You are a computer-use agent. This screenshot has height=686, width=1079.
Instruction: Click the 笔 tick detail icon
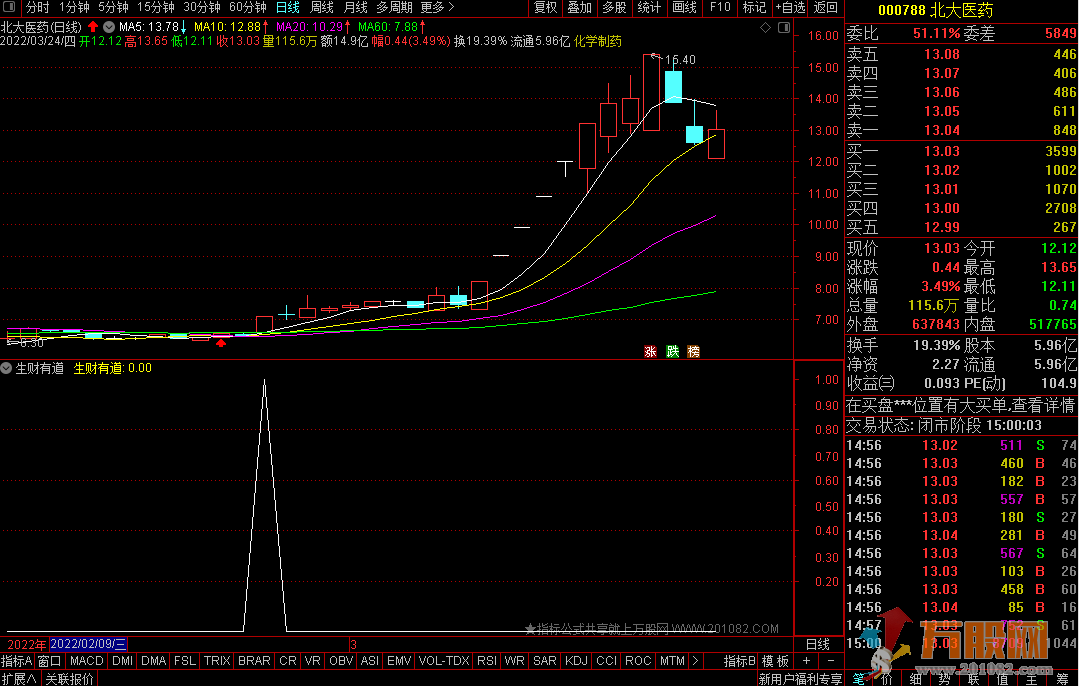coord(857,679)
